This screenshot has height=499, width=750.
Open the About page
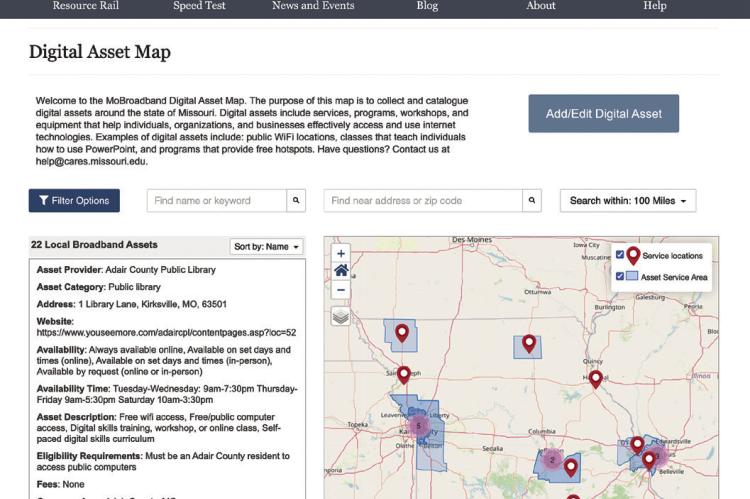(540, 6)
